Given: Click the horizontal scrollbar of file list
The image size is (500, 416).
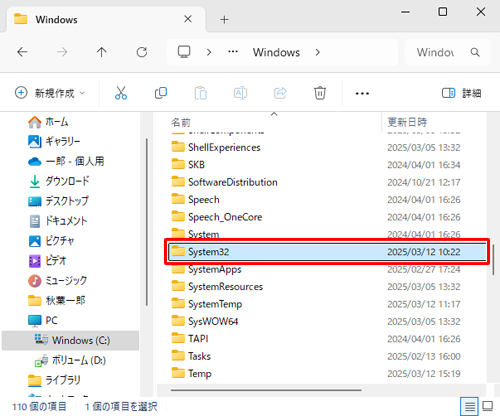Looking at the screenshot, I should click(x=266, y=390).
